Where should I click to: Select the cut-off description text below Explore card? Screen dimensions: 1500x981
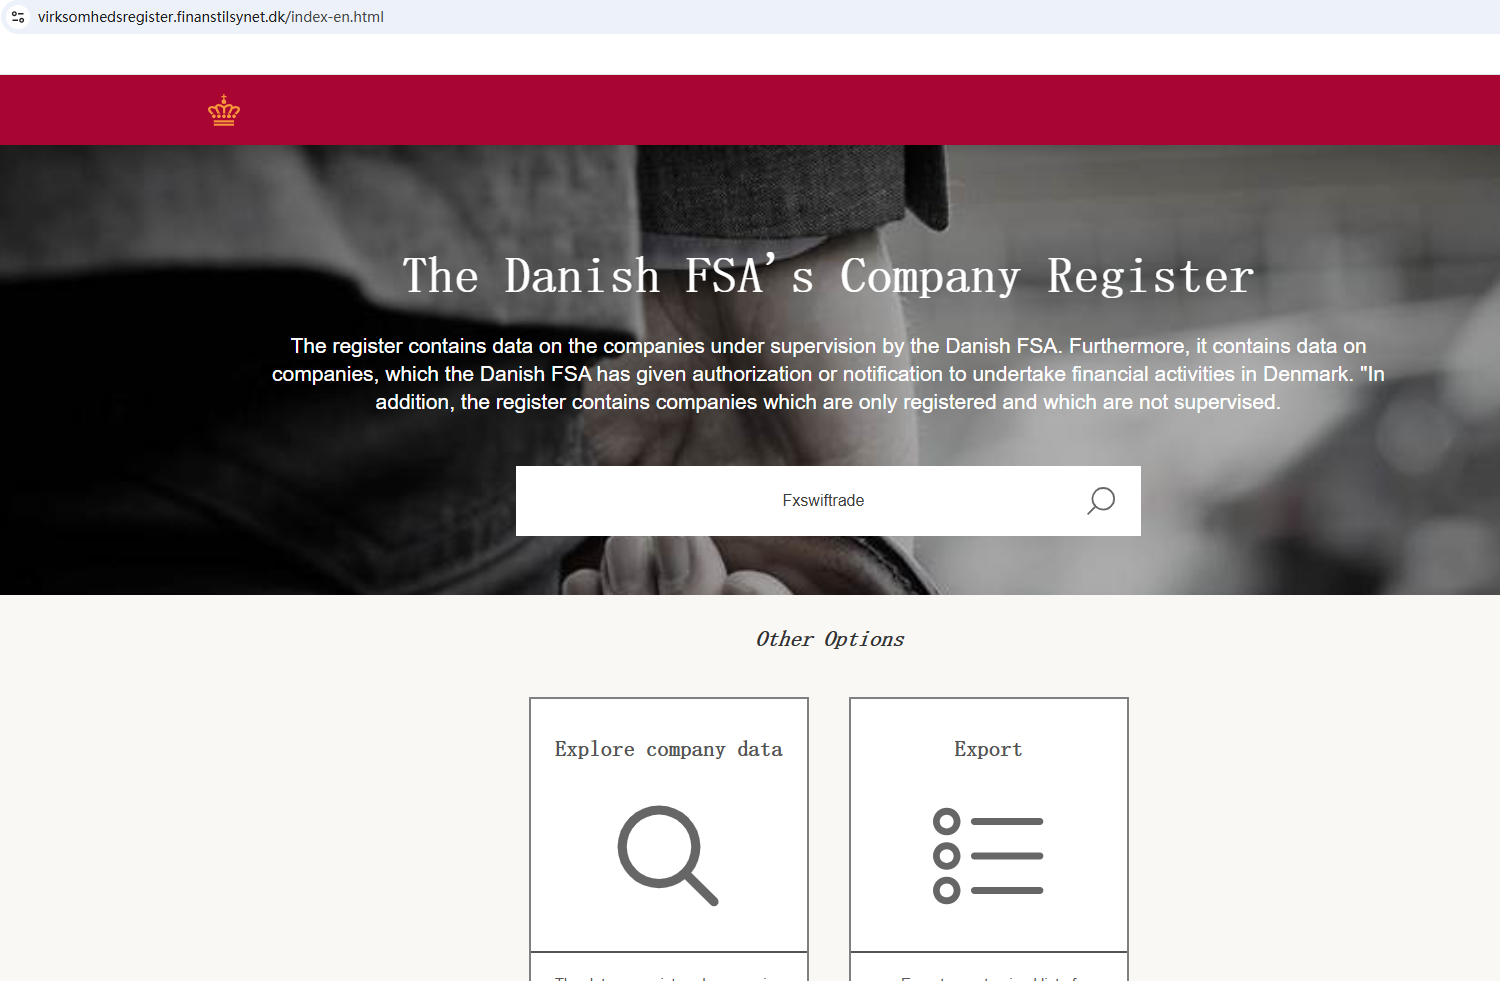(669, 976)
